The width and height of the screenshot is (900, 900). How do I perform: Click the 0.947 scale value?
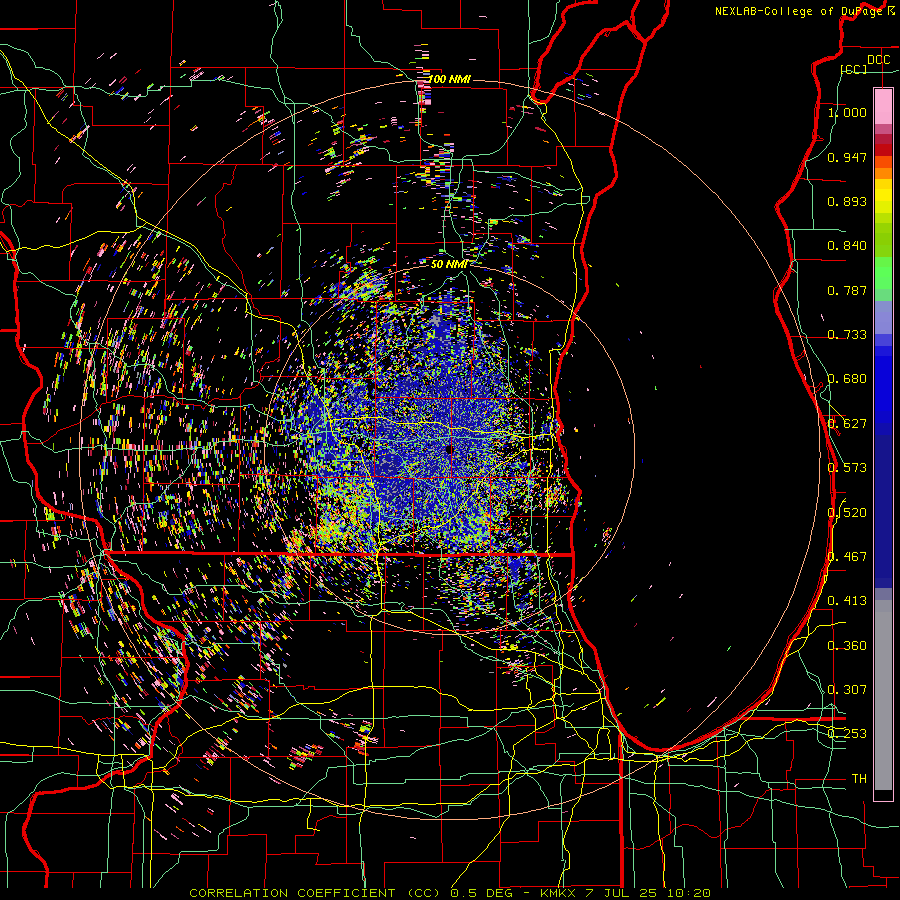(847, 157)
